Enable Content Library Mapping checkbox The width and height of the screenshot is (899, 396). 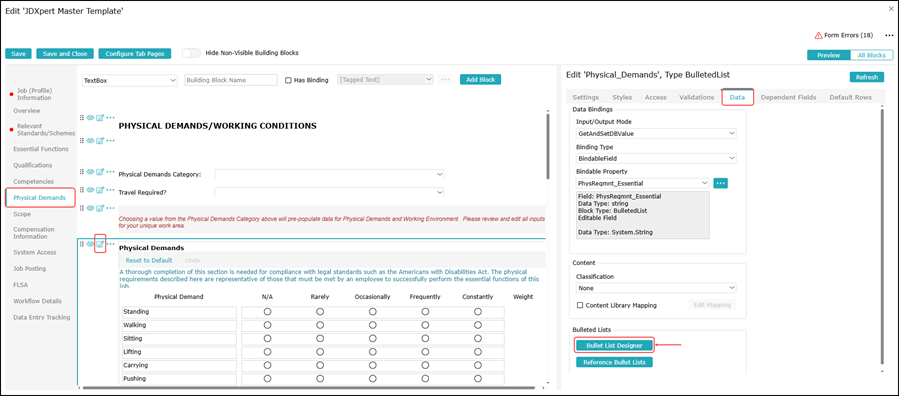pos(580,305)
